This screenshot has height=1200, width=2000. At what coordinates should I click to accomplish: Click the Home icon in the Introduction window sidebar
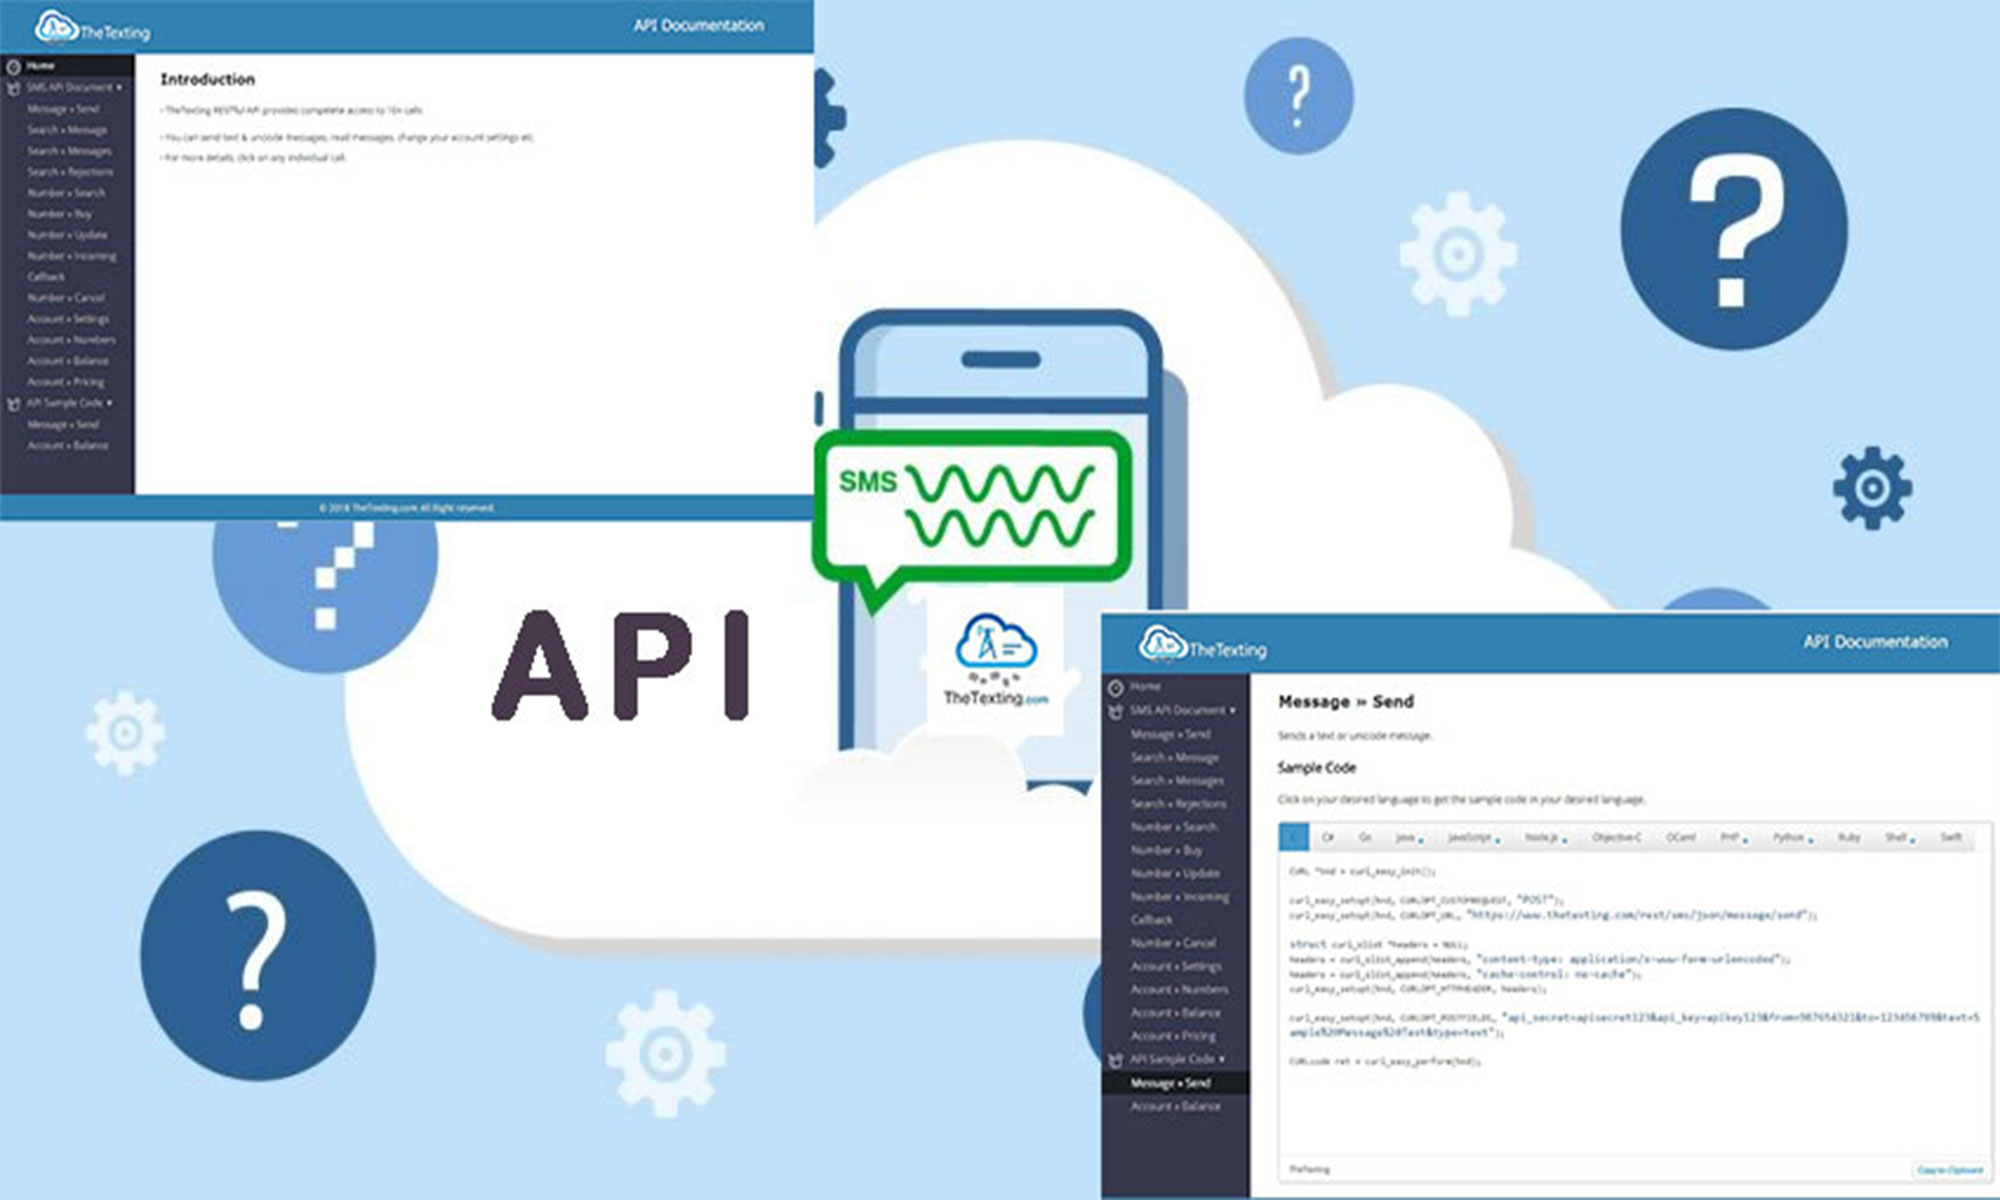point(13,67)
